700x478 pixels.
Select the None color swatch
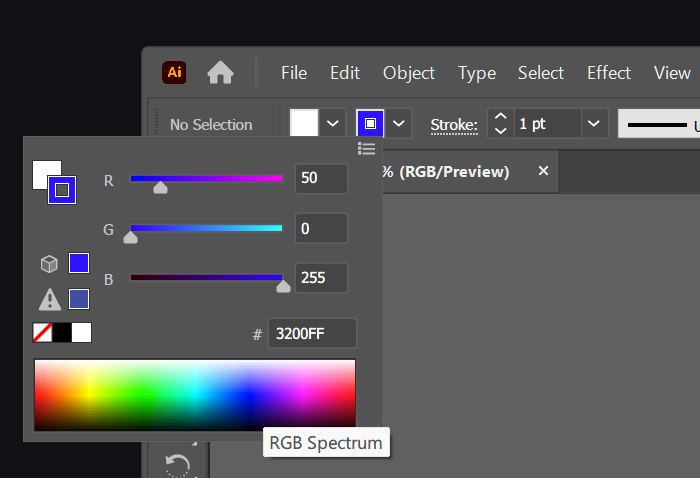pos(42,333)
